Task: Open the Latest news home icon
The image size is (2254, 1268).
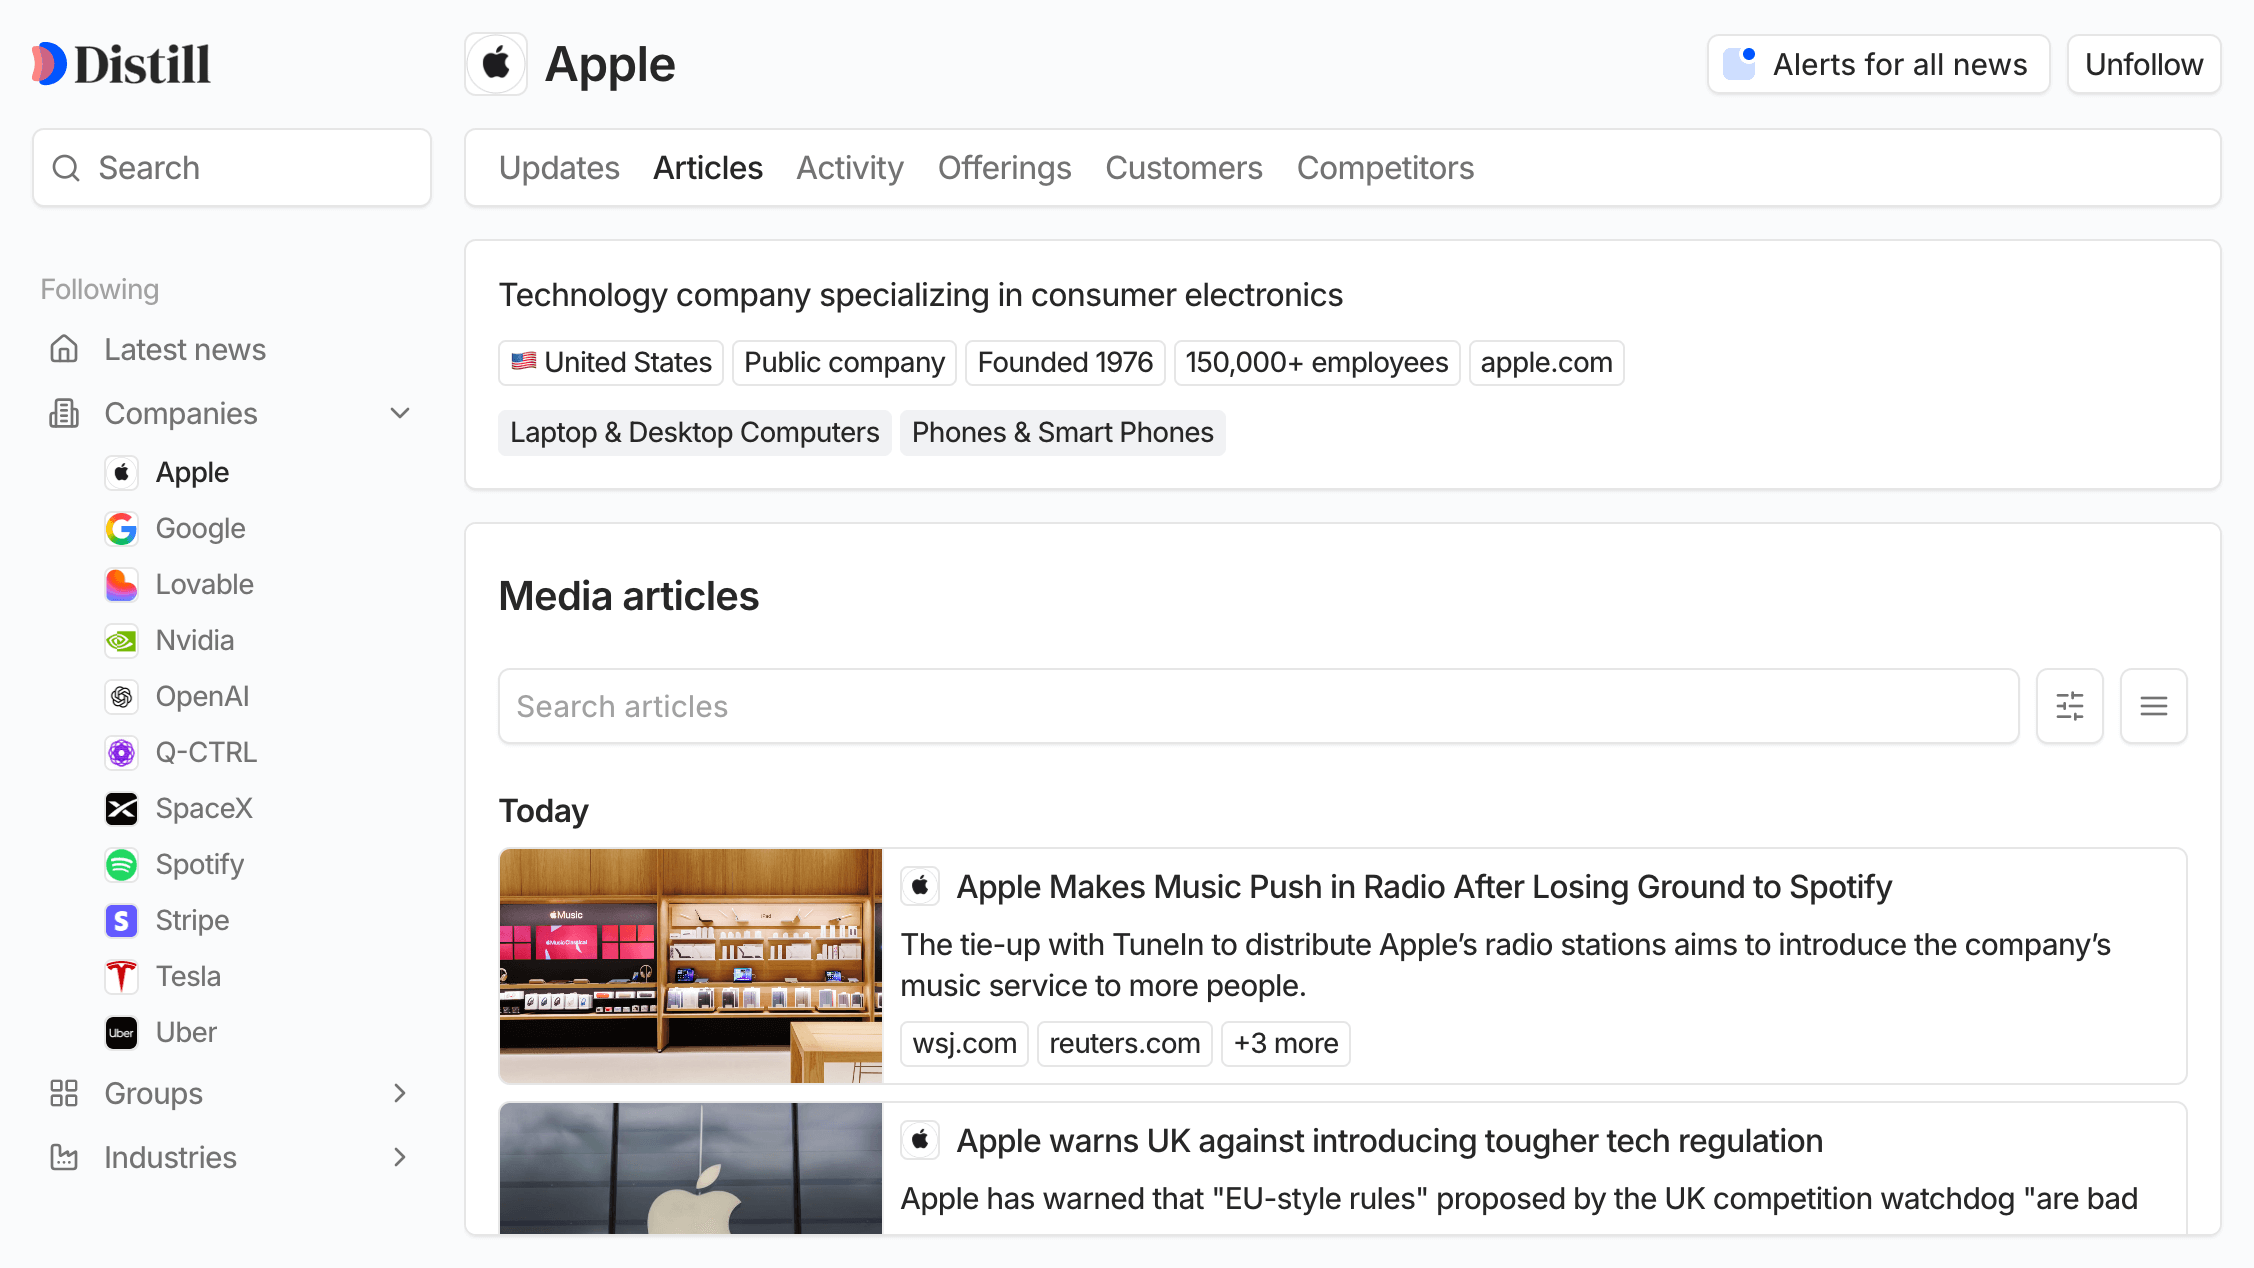Action: (x=64, y=349)
